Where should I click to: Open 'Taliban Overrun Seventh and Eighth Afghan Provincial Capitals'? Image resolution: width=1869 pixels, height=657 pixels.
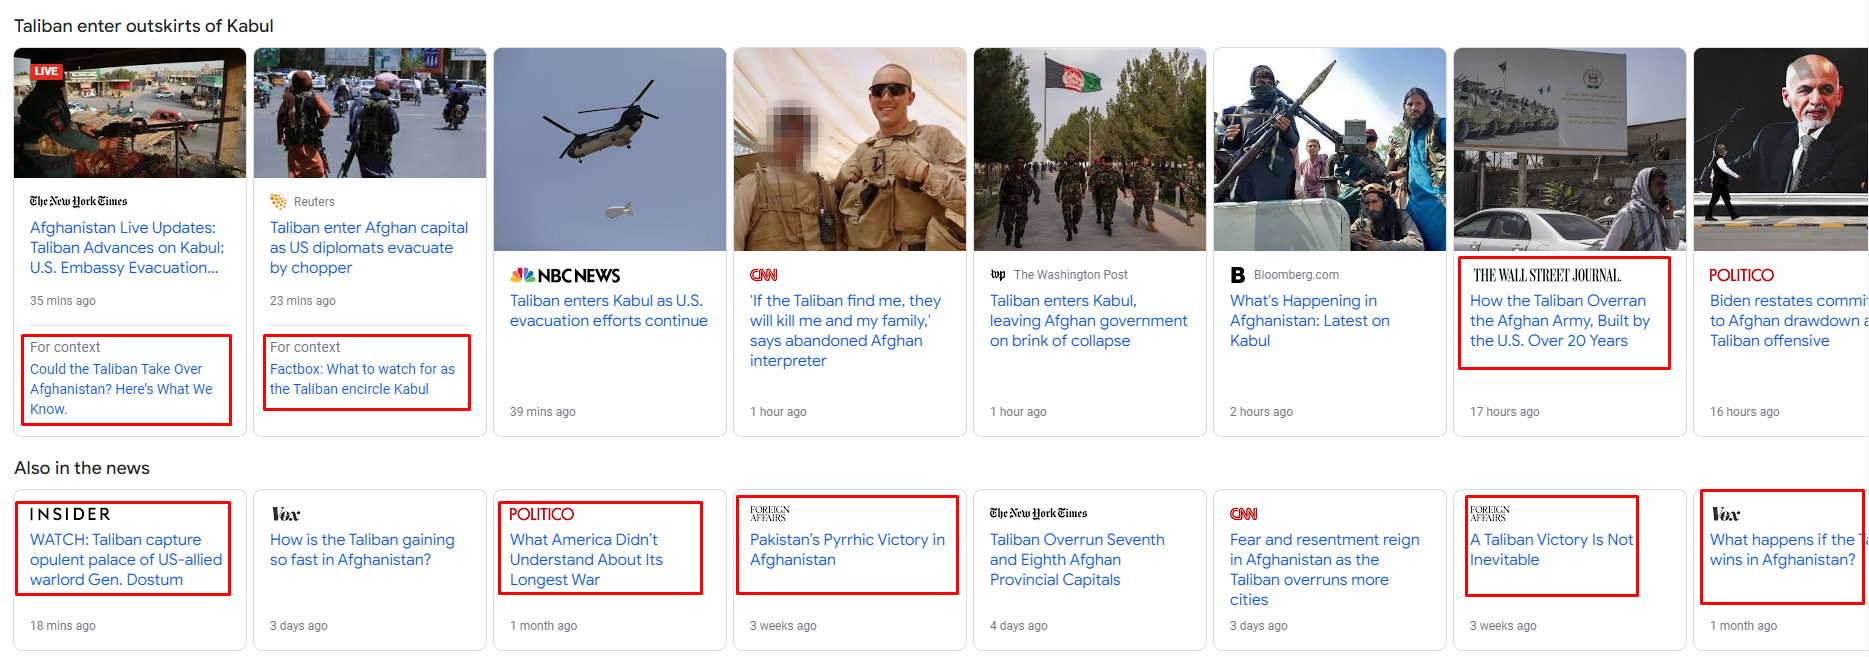pyautogui.click(x=1077, y=560)
